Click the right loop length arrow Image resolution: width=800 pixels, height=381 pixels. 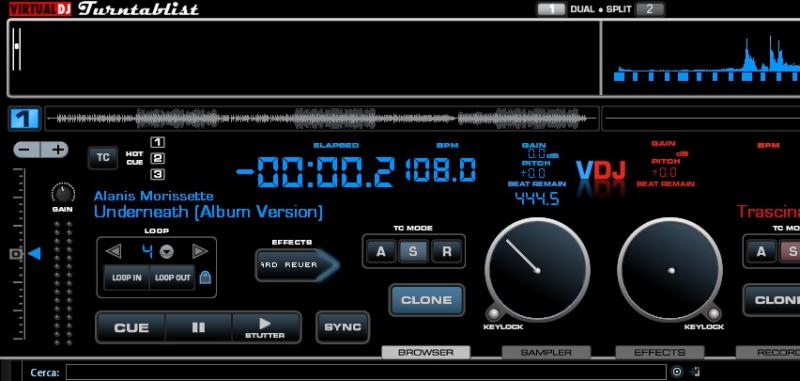(200, 251)
